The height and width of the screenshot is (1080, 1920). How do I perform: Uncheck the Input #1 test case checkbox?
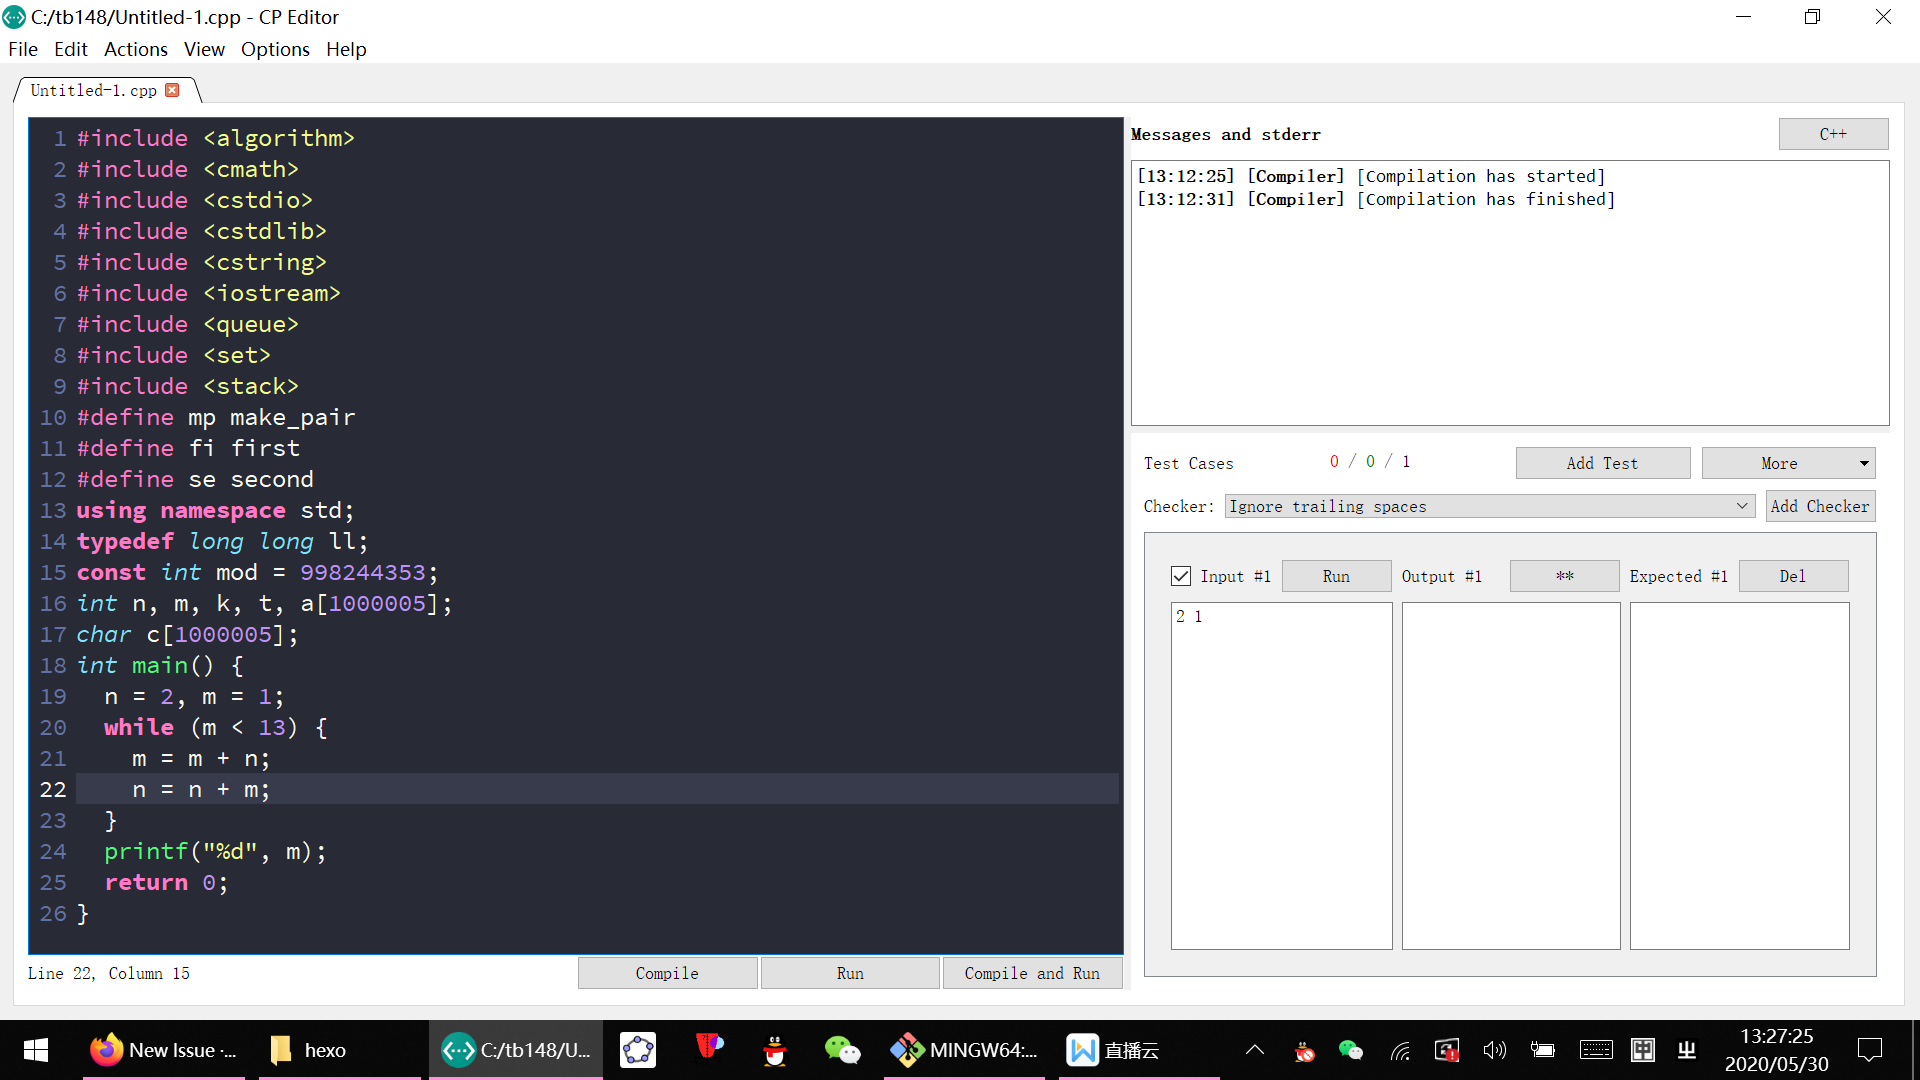click(x=1181, y=575)
